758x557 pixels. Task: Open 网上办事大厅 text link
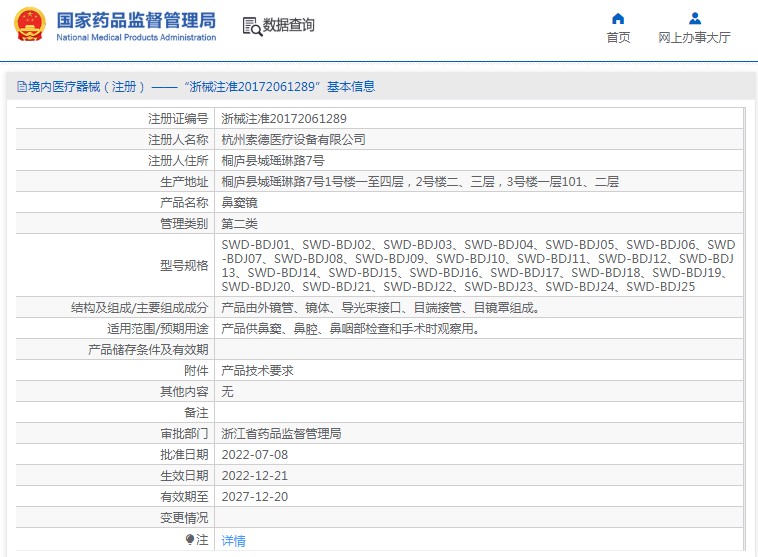coord(694,38)
